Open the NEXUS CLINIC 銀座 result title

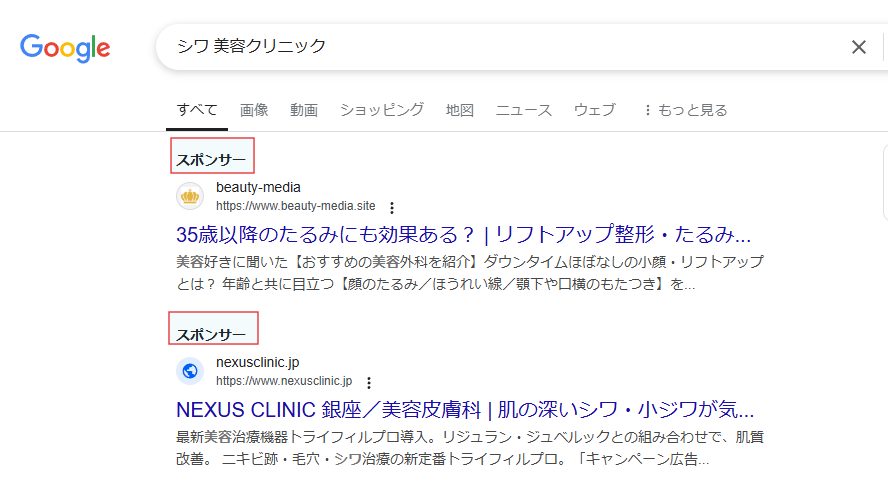coord(465,409)
